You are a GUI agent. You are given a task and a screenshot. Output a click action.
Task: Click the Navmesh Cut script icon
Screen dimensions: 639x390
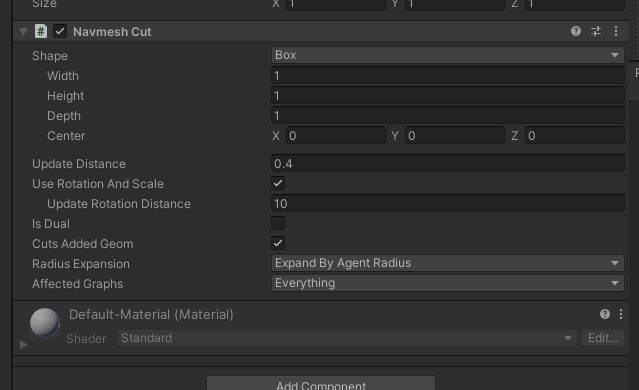(41, 31)
